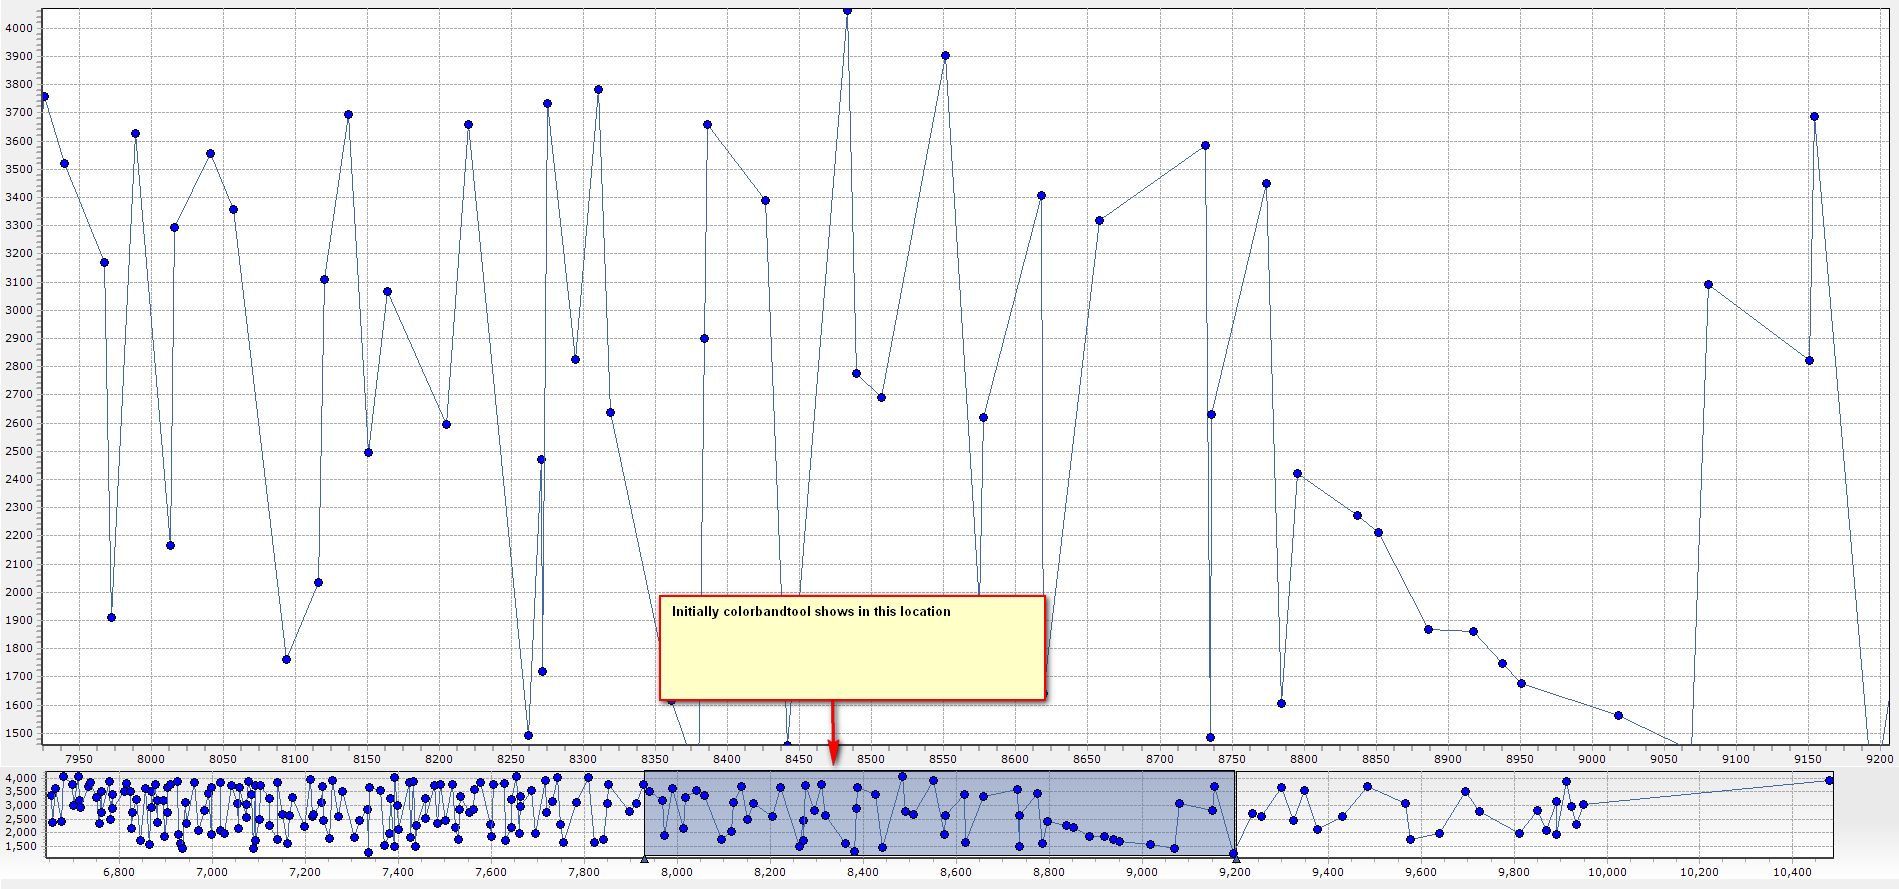
Task: Click the overview x-axis label 8,400
Action: coord(863,872)
